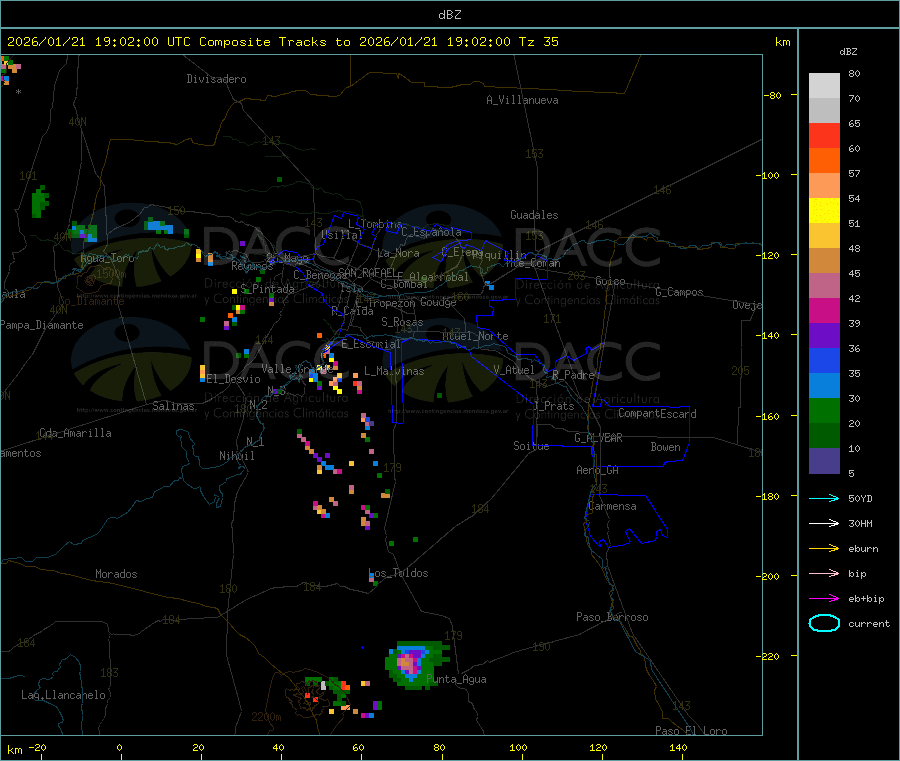The height and width of the screenshot is (761, 900).
Task: Click the -80 km tick on right axis
Action: (772, 95)
